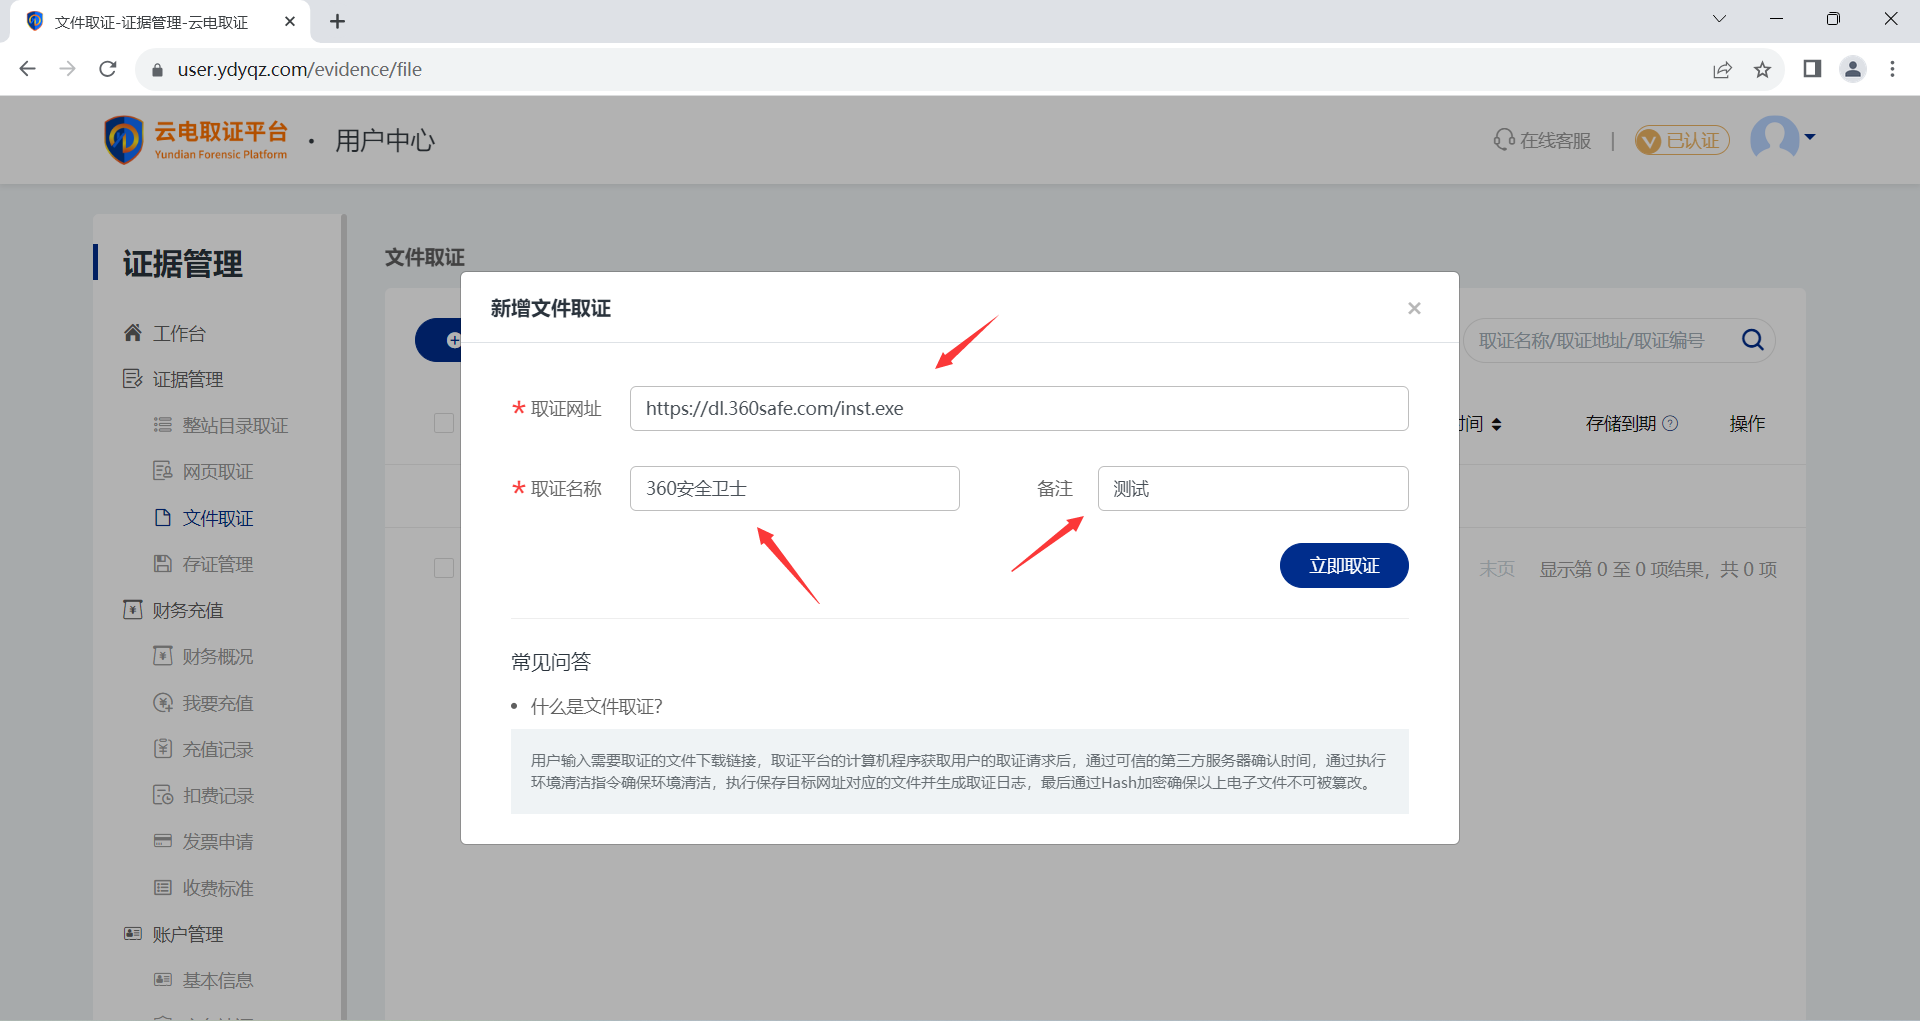Click the 充值记录 icon
This screenshot has width=1920, height=1021.
[163, 748]
